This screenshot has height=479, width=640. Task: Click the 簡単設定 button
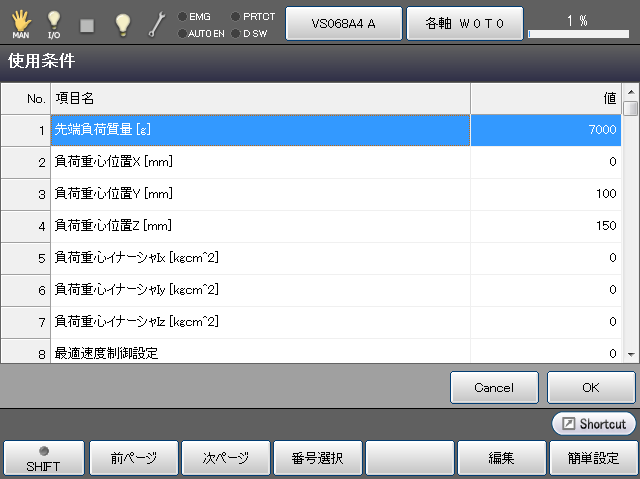pos(592,459)
